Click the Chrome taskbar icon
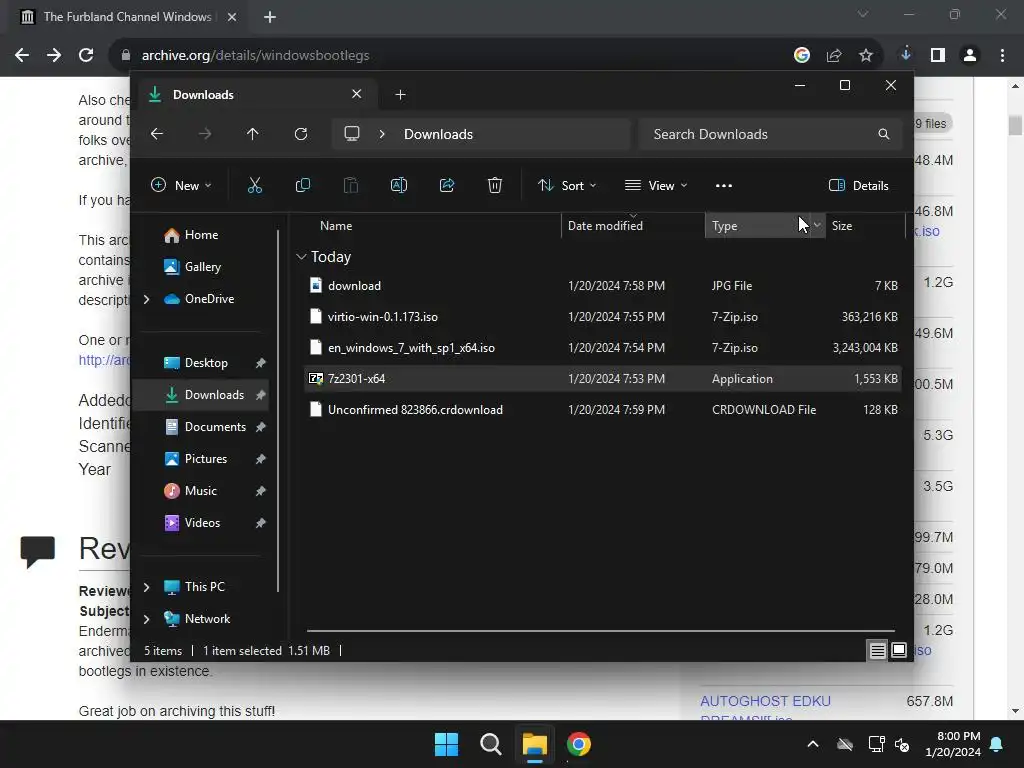The image size is (1024, 768). [x=579, y=744]
